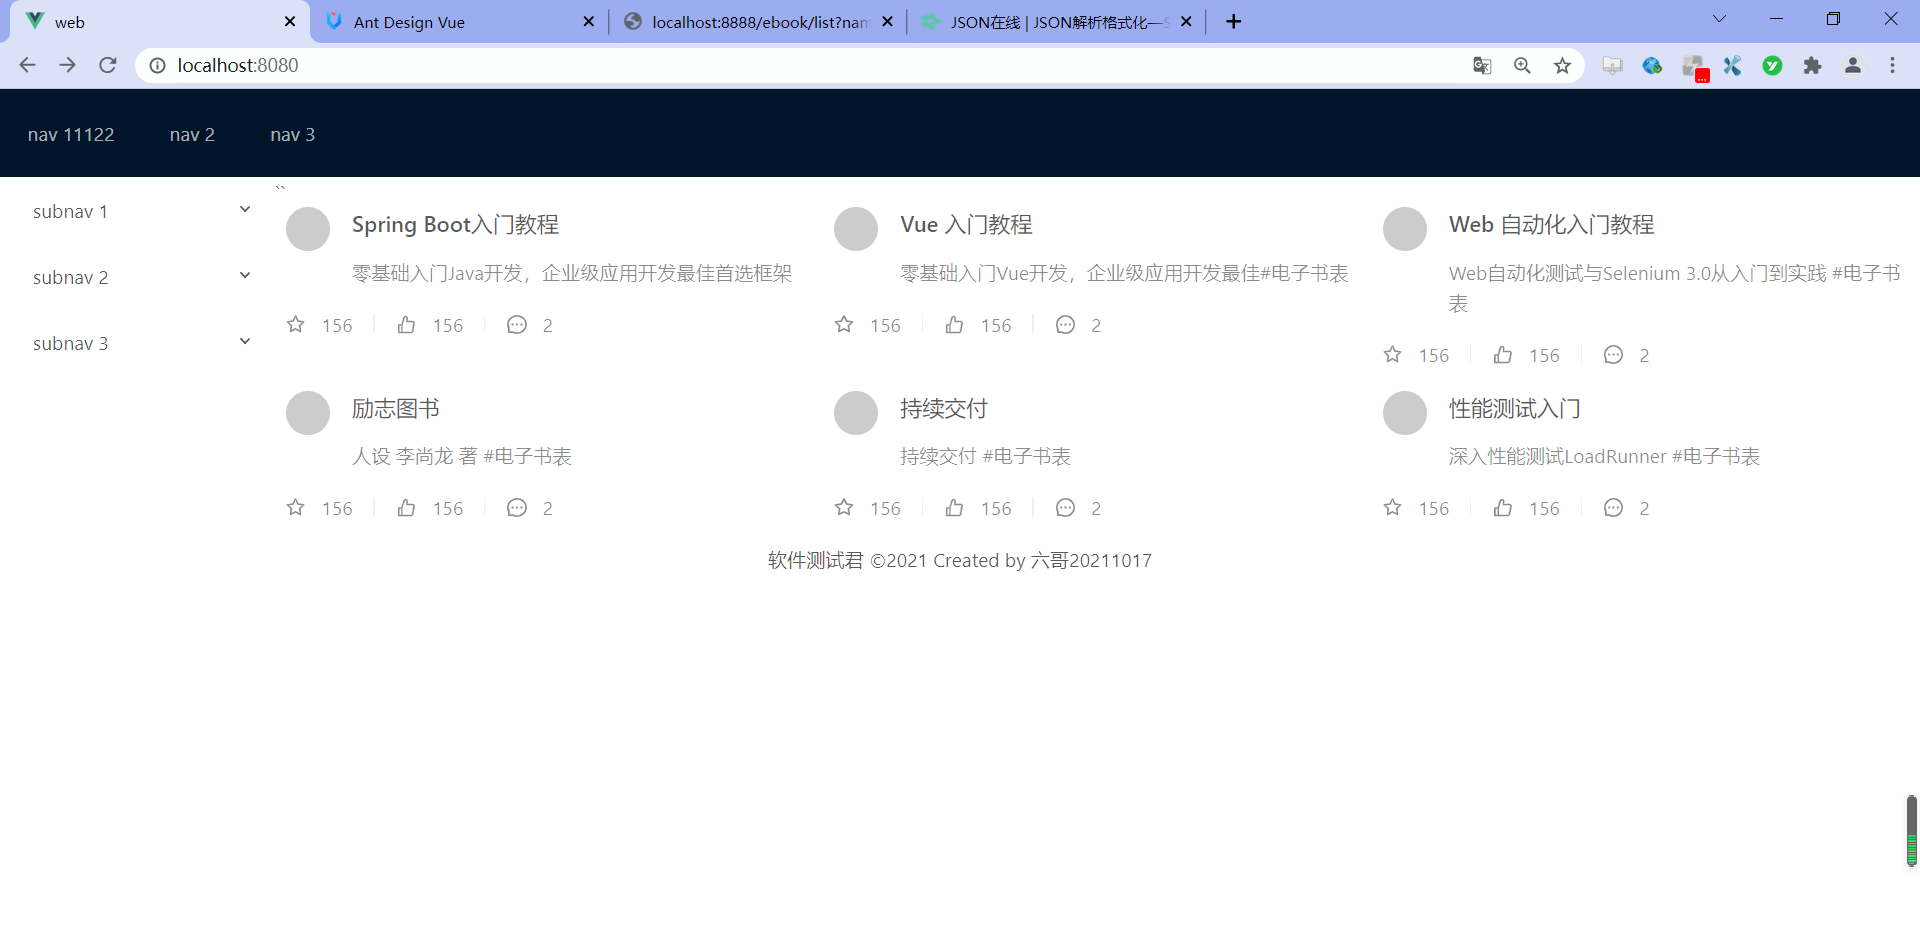Click comment icon under Web 自动化入门教程
This screenshot has height=927, width=1920.
[1613, 354]
